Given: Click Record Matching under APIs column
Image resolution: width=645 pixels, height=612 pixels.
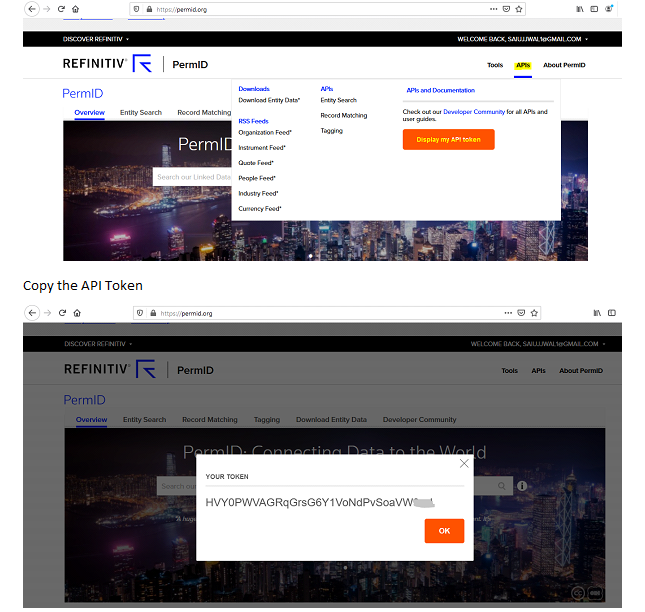Looking at the screenshot, I should pos(344,116).
